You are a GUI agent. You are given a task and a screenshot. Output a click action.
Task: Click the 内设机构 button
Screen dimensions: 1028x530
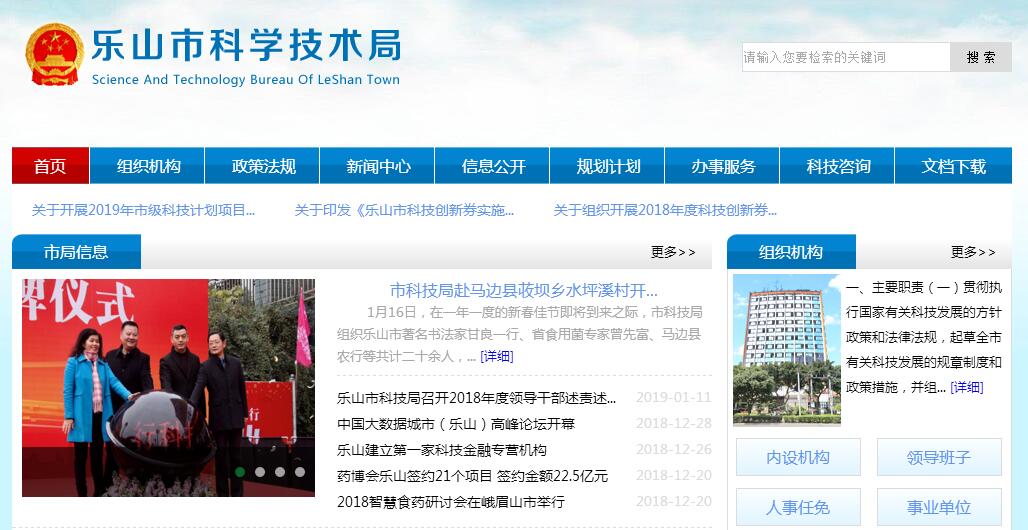pyautogui.click(x=798, y=457)
